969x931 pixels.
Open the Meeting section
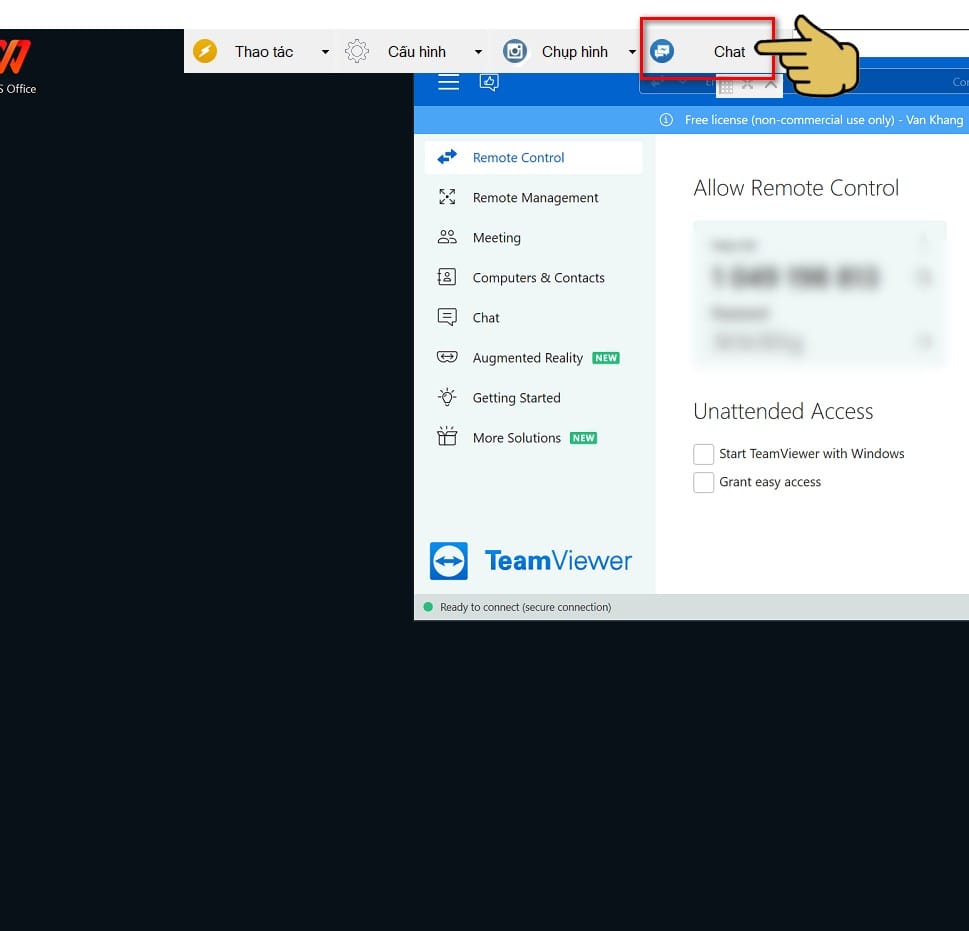pos(533,238)
